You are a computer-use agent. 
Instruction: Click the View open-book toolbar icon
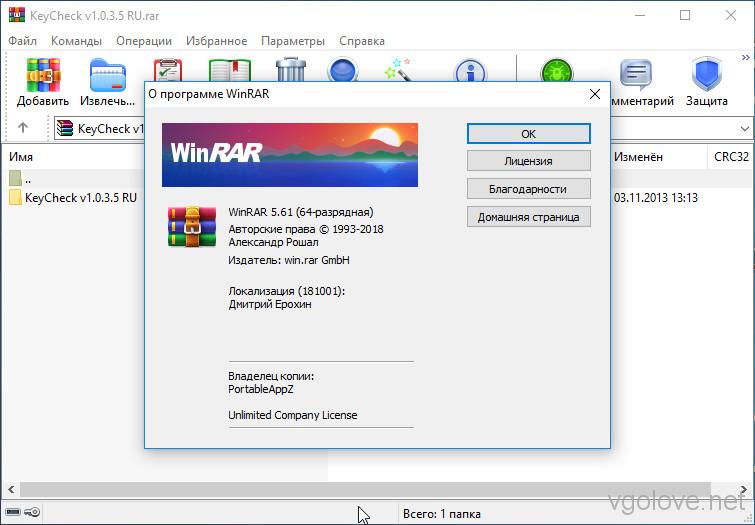[x=230, y=70]
